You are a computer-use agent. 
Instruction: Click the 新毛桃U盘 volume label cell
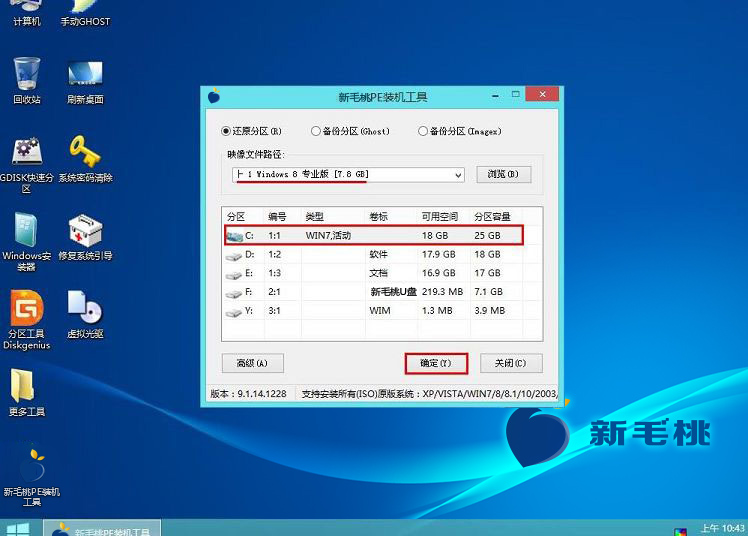point(394,292)
